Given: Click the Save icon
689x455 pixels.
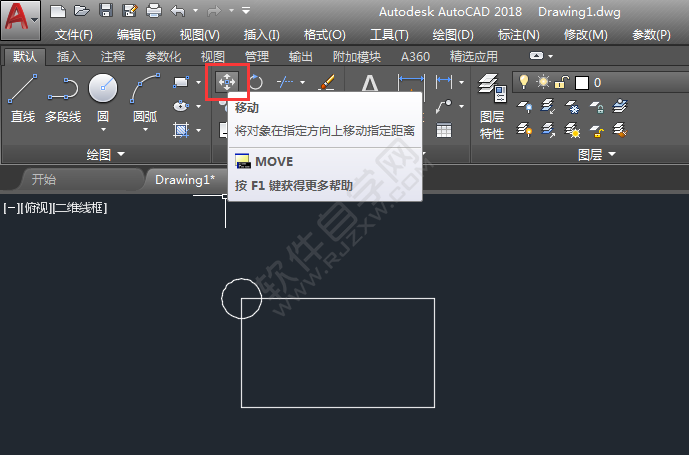Looking at the screenshot, I should point(105,11).
